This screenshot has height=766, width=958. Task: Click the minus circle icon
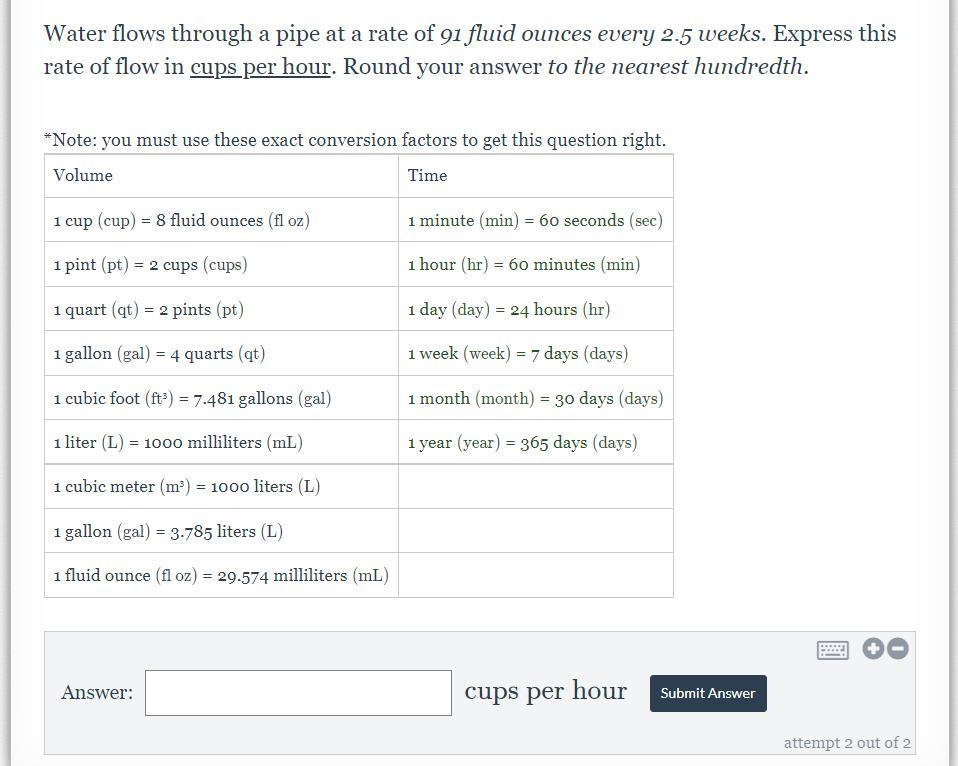tap(898, 648)
